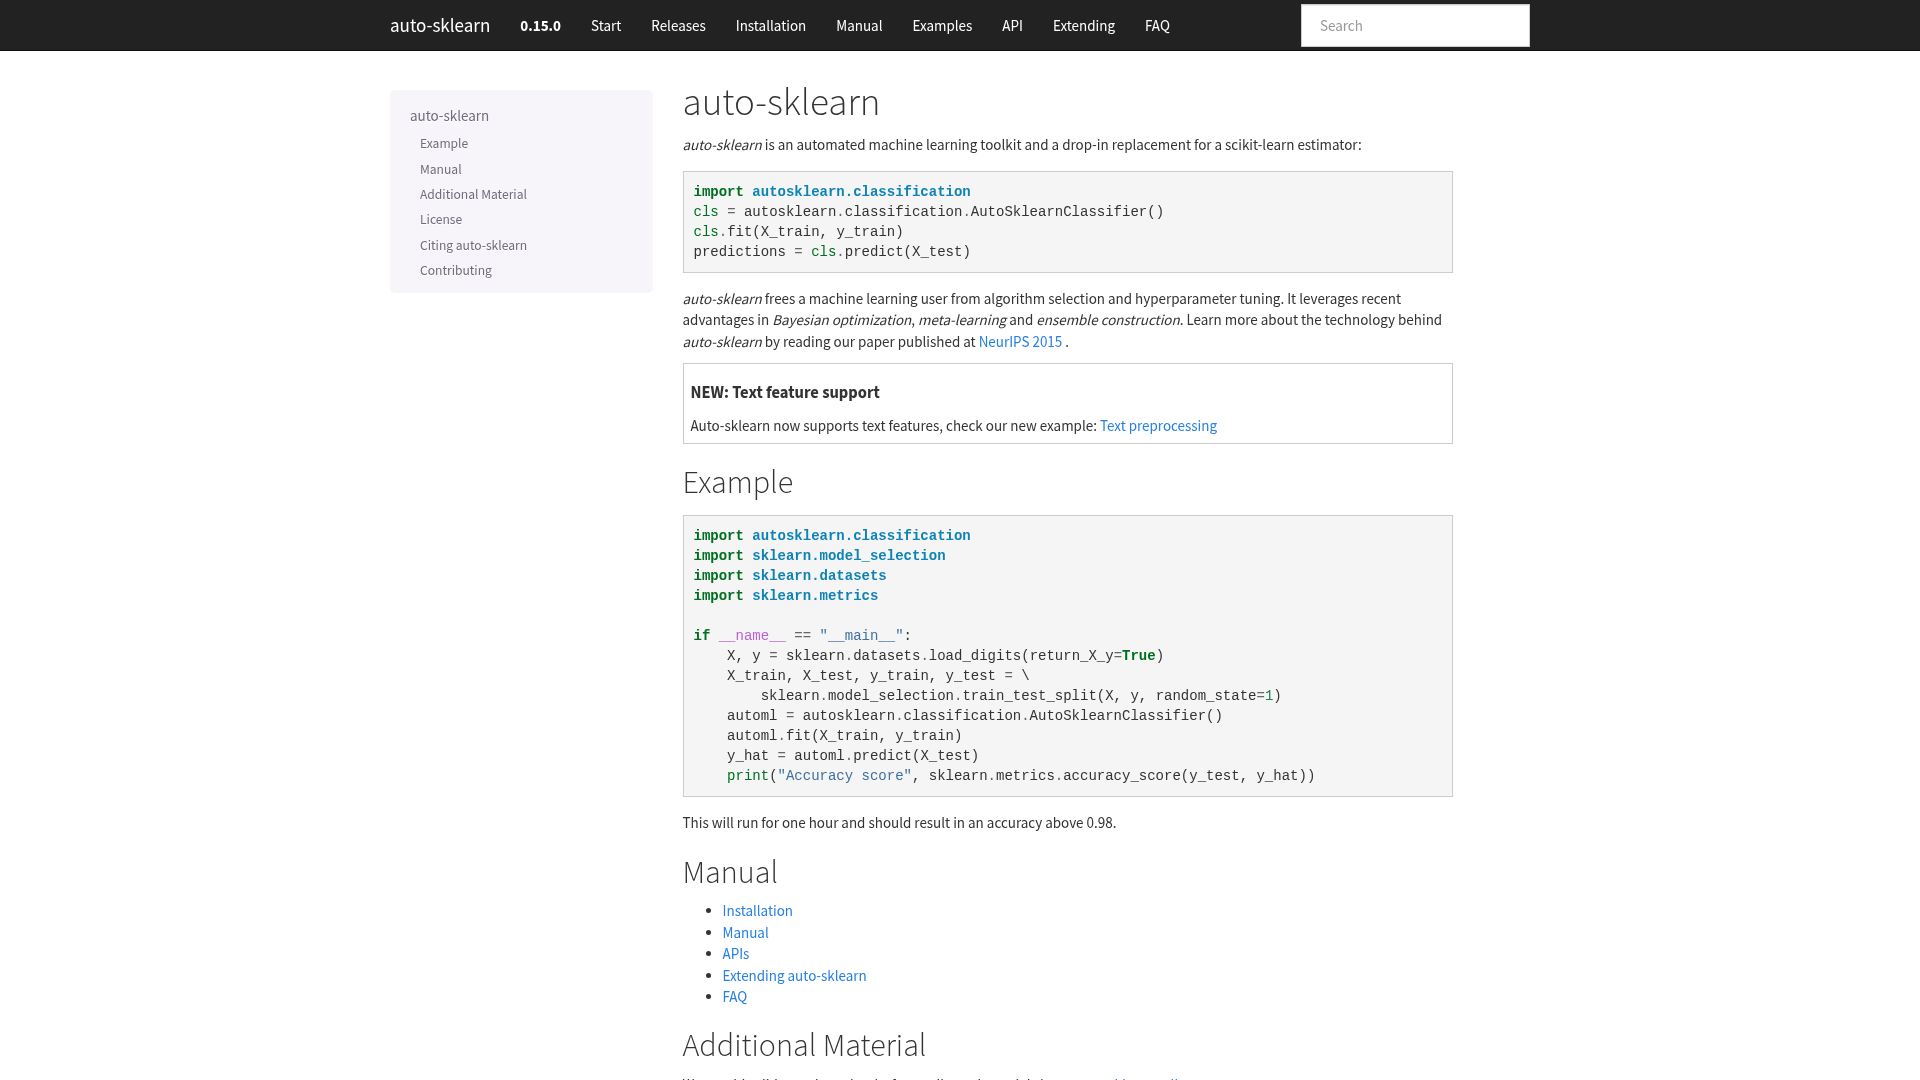Open Manual from the sidebar
This screenshot has width=1920, height=1080.
pos(440,169)
